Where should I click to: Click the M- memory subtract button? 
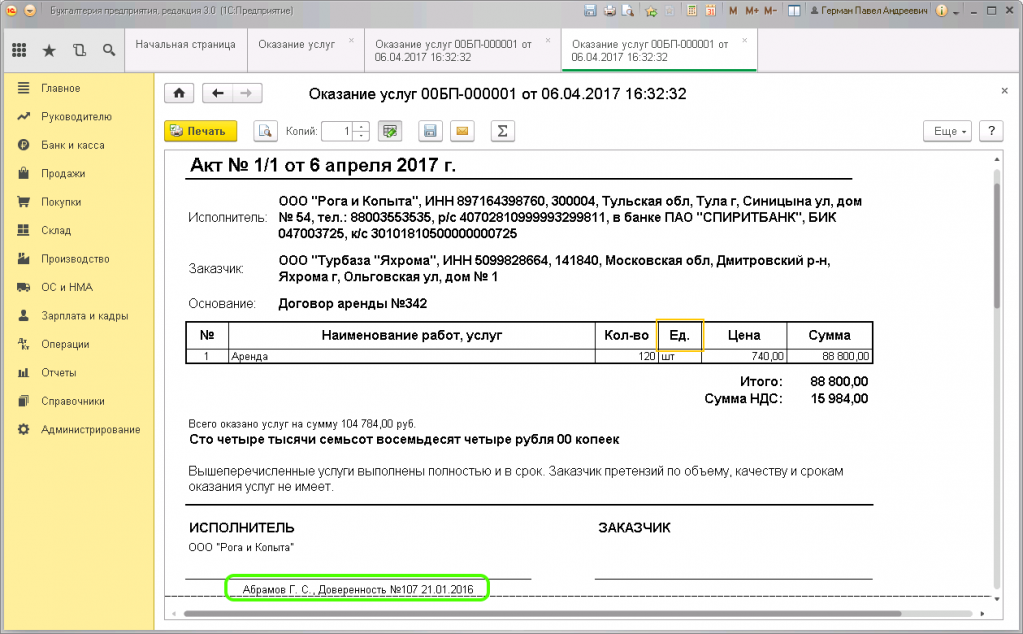point(771,10)
